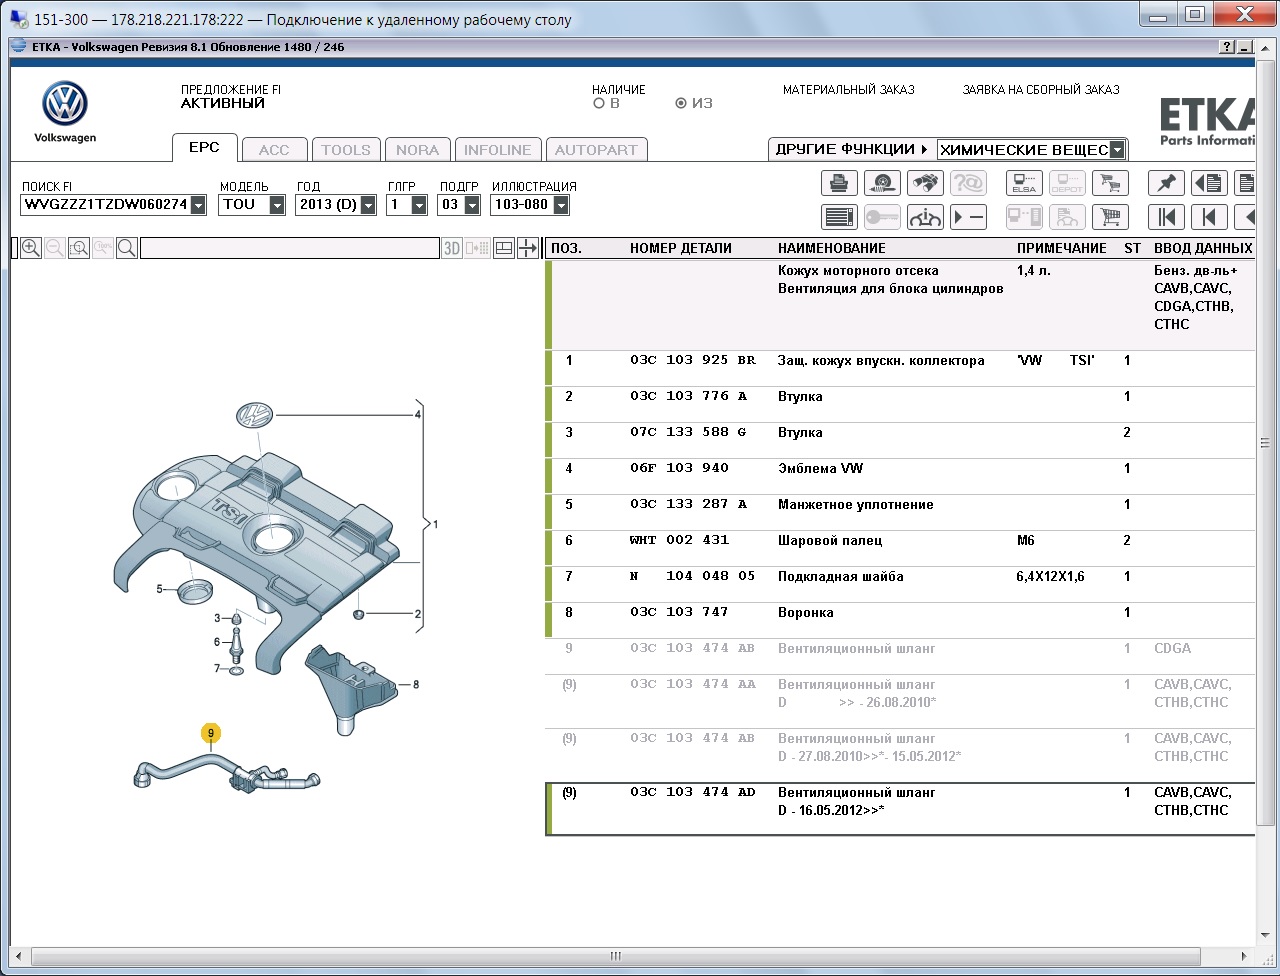The image size is (1280, 976).
Task: Click the vehicle information icon with 'i'
Action: click(925, 216)
